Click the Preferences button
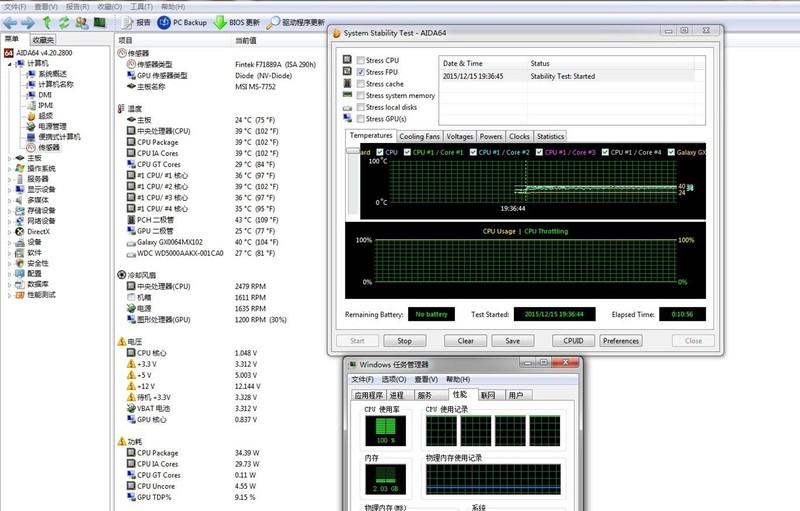 620,341
